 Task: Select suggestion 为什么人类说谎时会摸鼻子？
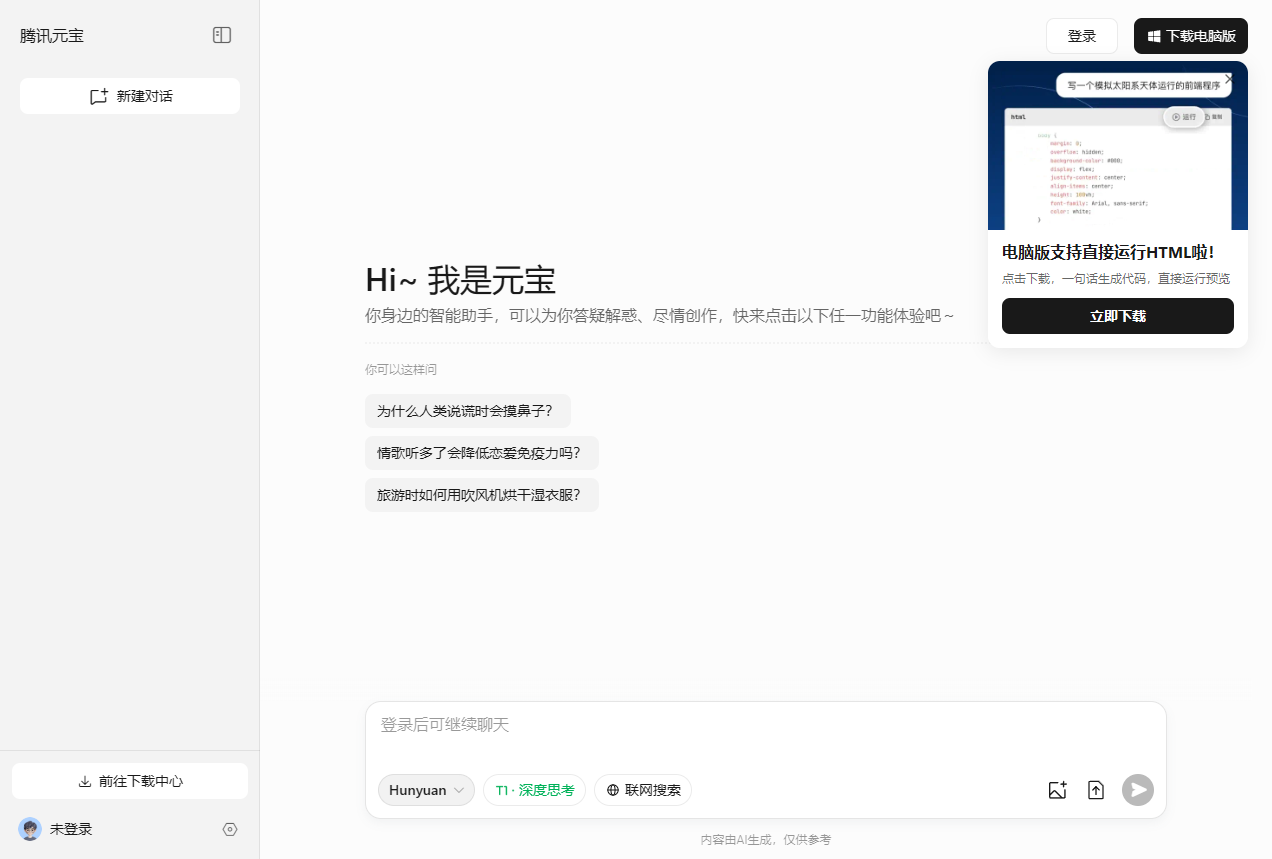[x=467, y=411]
